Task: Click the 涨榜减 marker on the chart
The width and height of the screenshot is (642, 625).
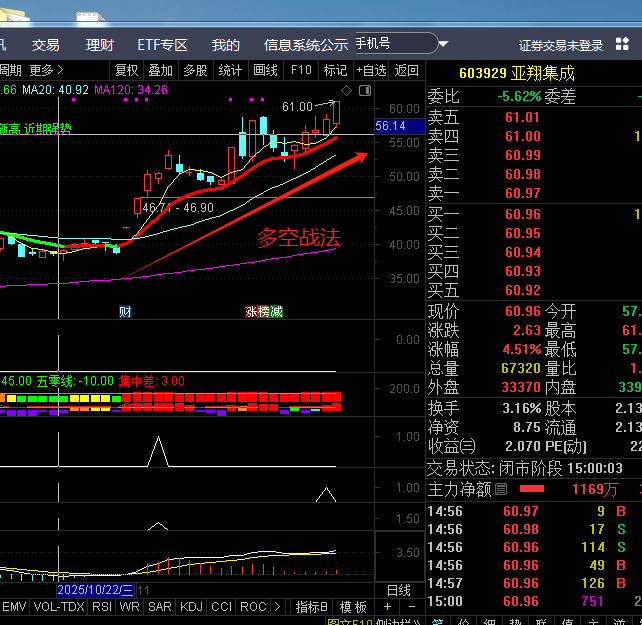Action: pyautogui.click(x=264, y=311)
